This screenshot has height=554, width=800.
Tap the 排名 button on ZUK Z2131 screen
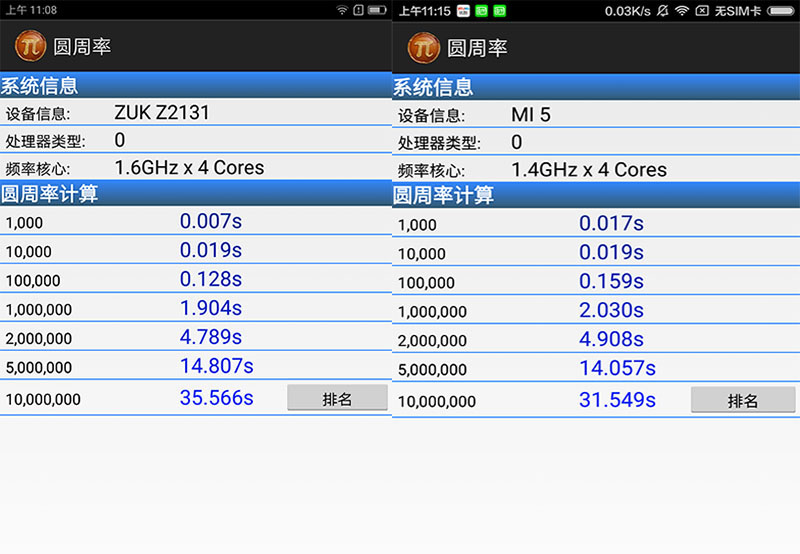coord(337,397)
